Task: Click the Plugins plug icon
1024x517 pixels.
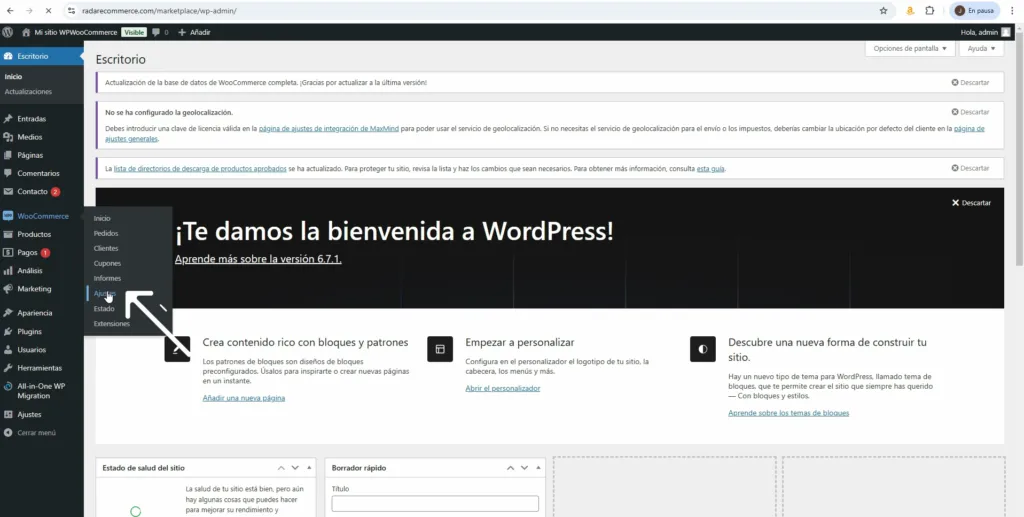Action: point(8,332)
